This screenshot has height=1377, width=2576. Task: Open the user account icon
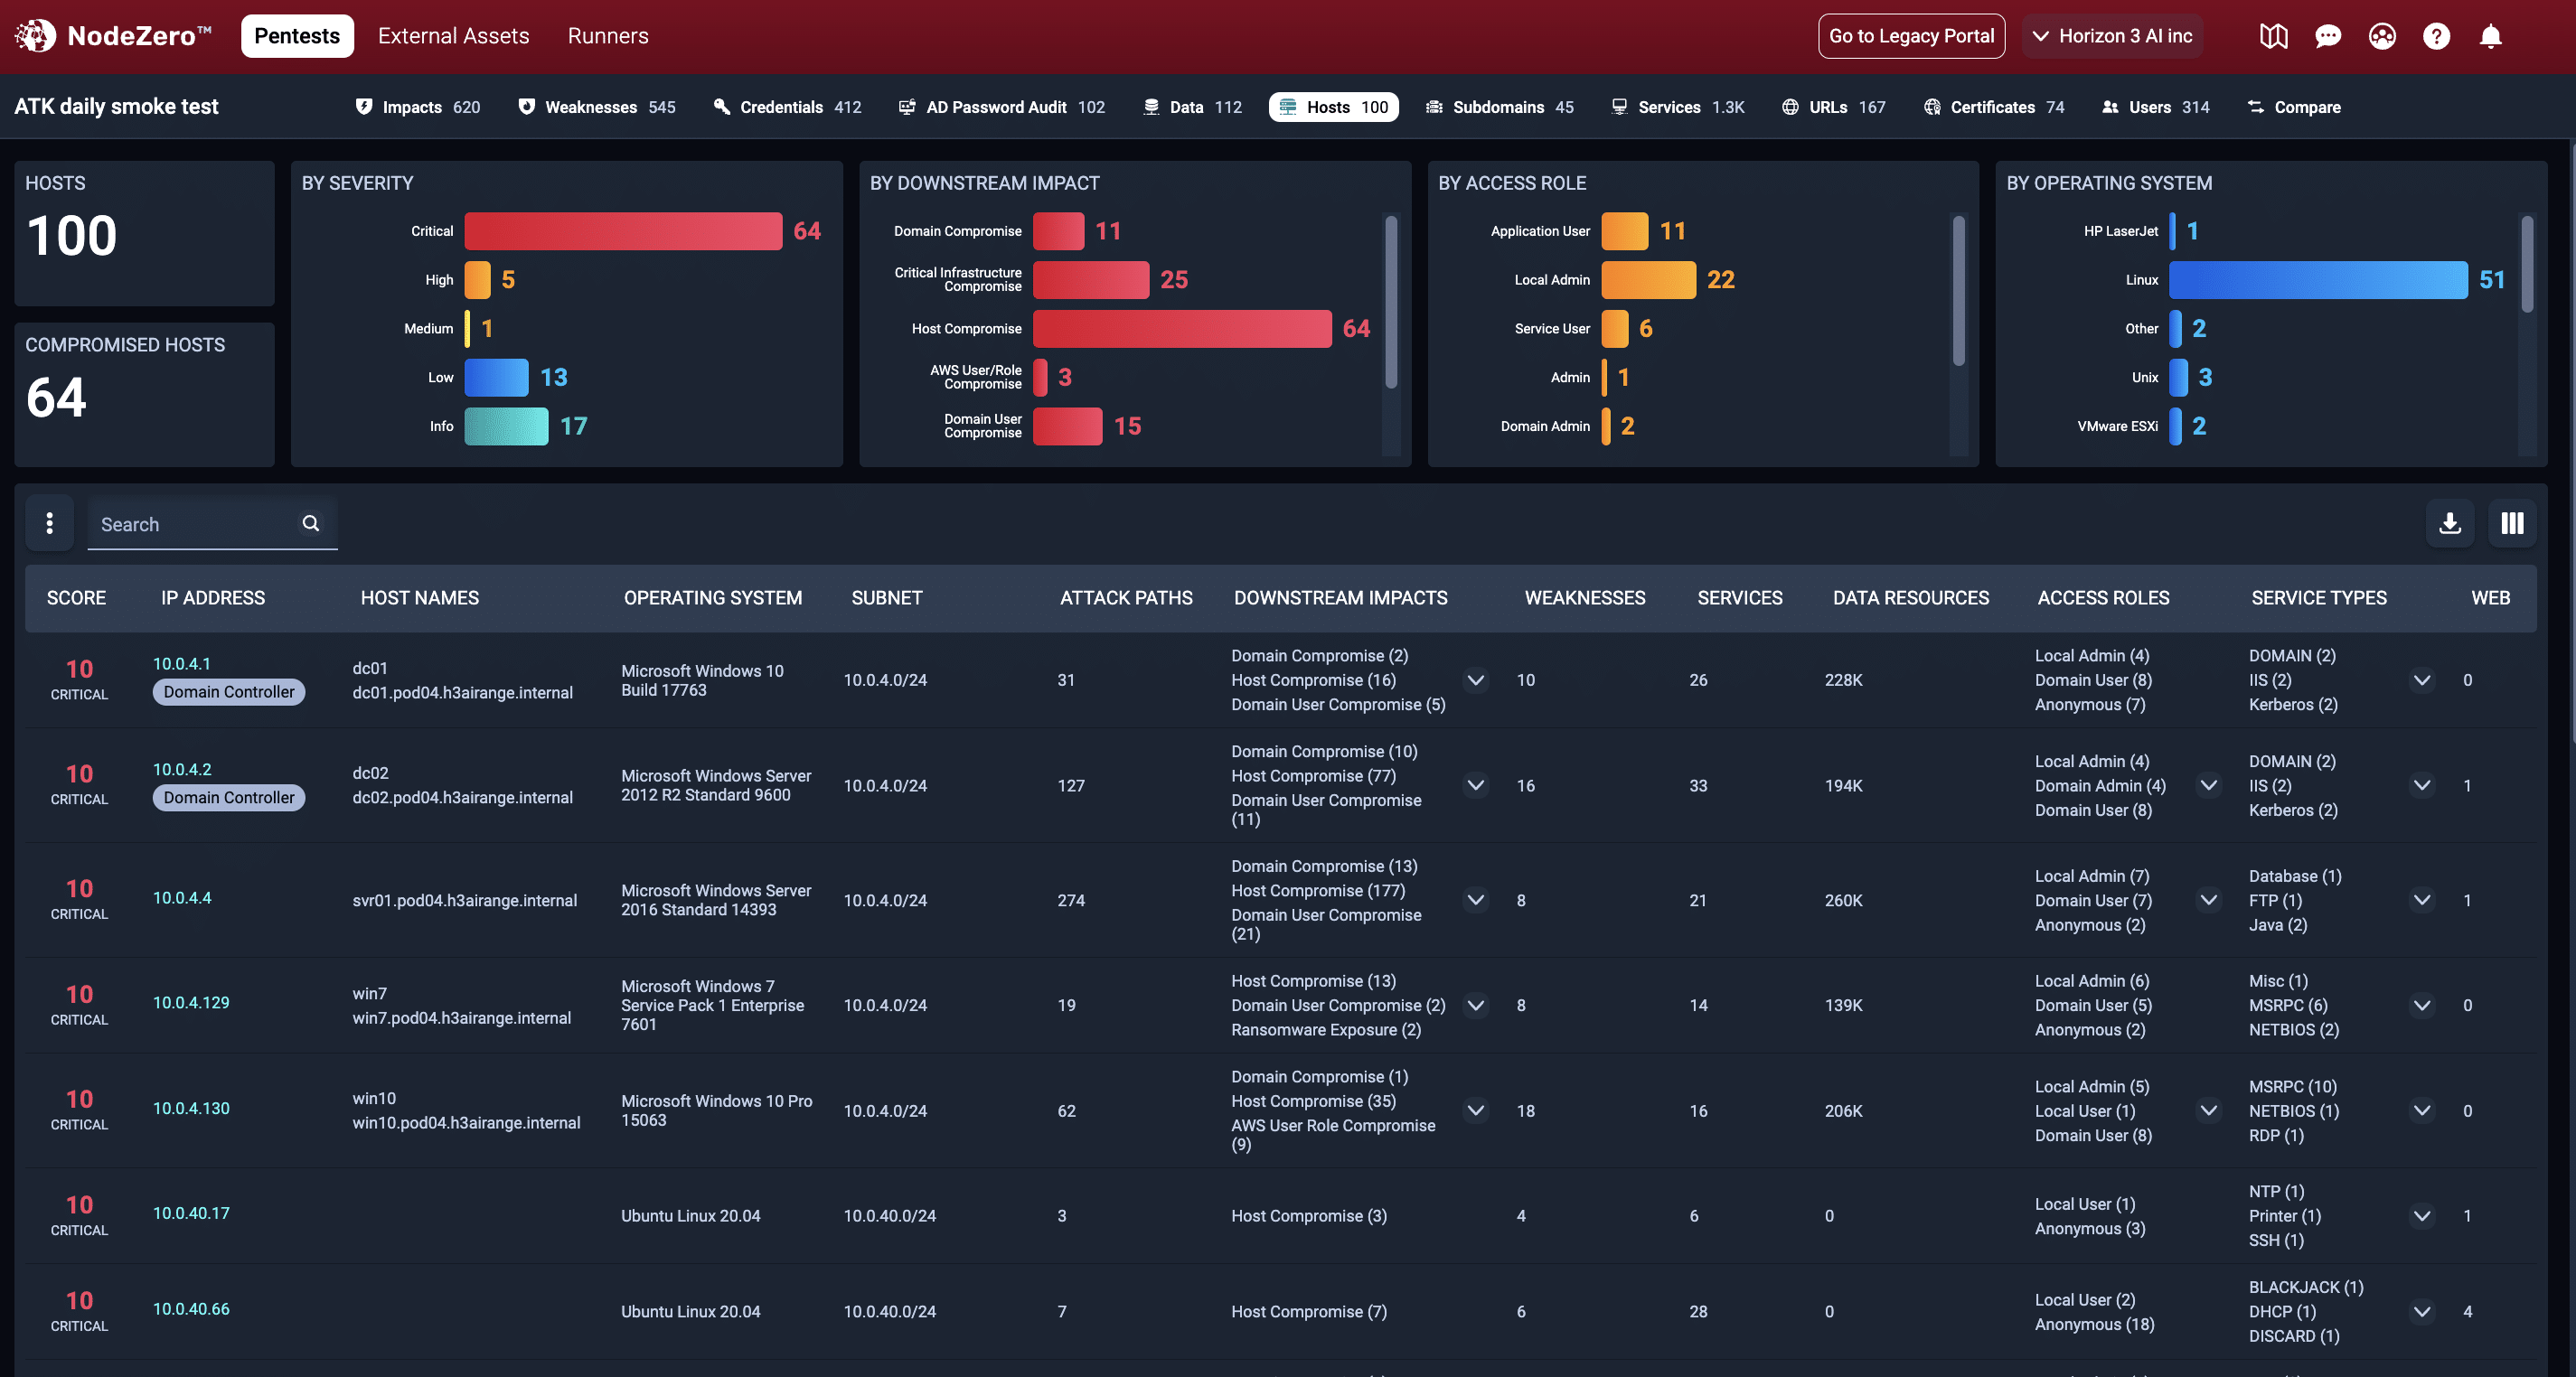coord(2382,36)
